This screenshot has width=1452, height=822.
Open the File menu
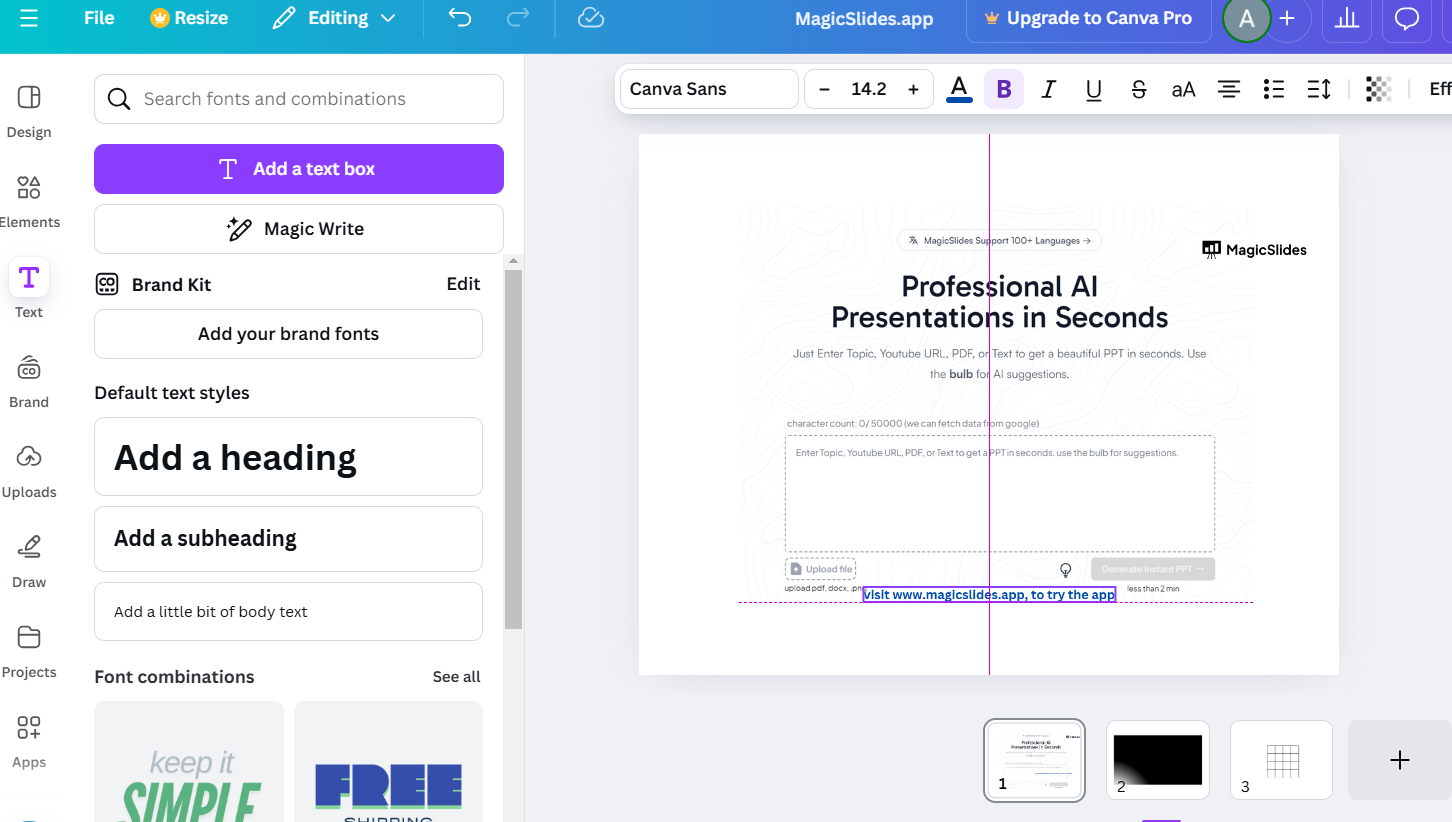click(x=99, y=18)
